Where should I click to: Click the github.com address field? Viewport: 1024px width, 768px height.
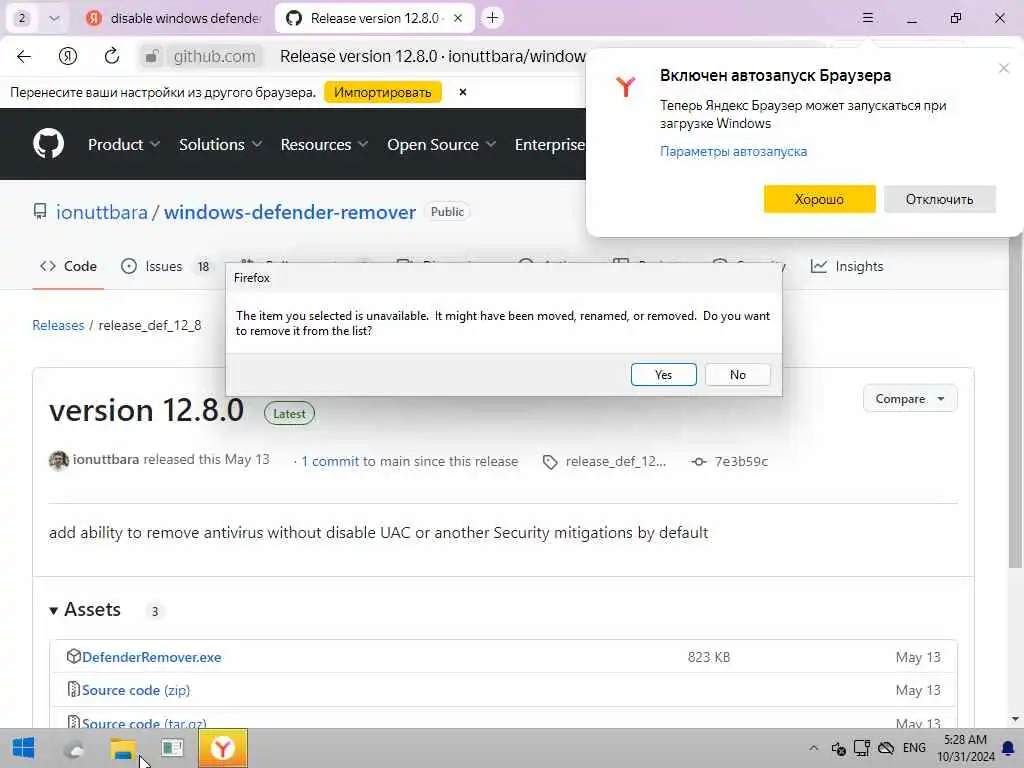pos(214,56)
